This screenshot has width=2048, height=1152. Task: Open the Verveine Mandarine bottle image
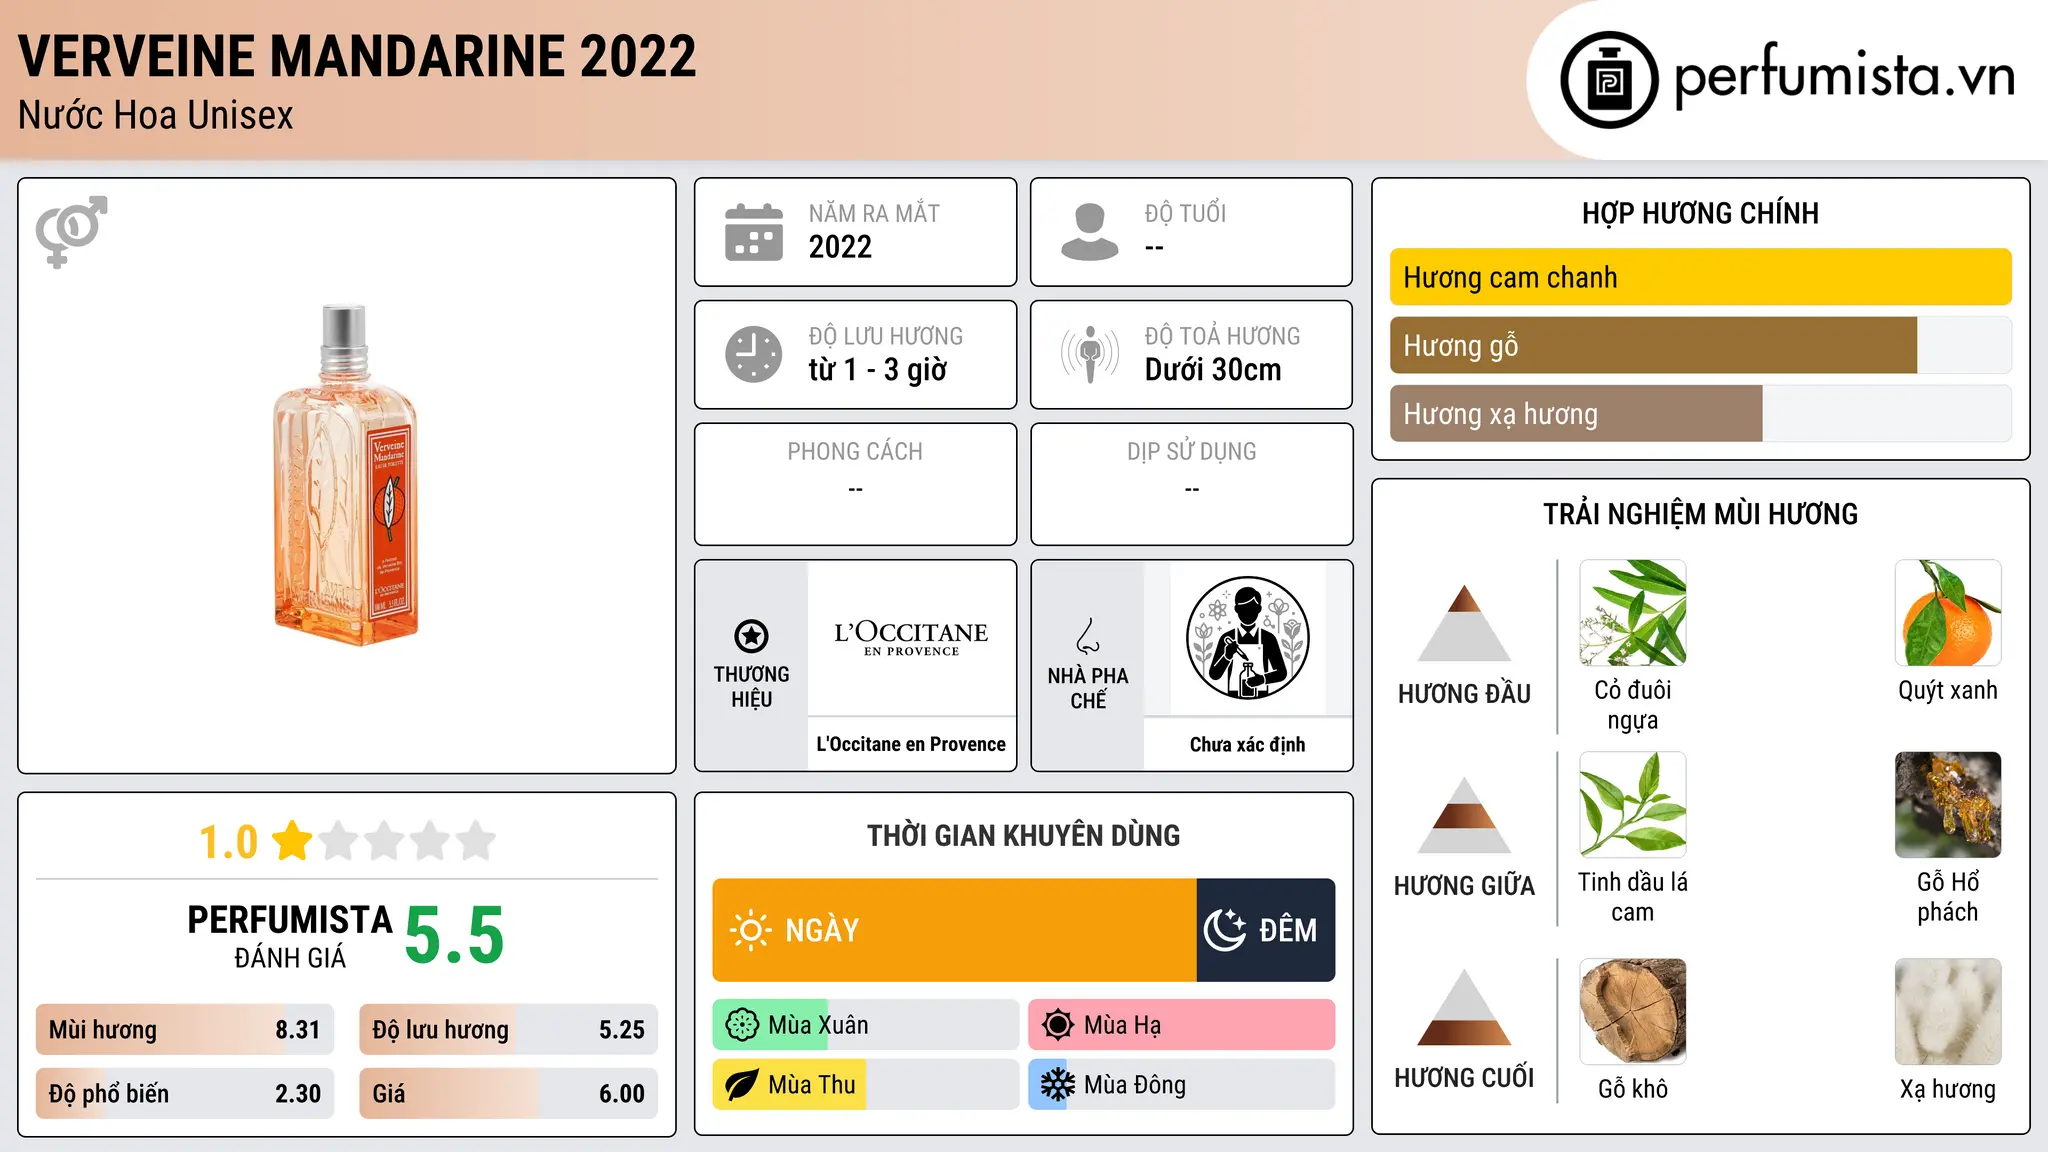[x=346, y=475]
